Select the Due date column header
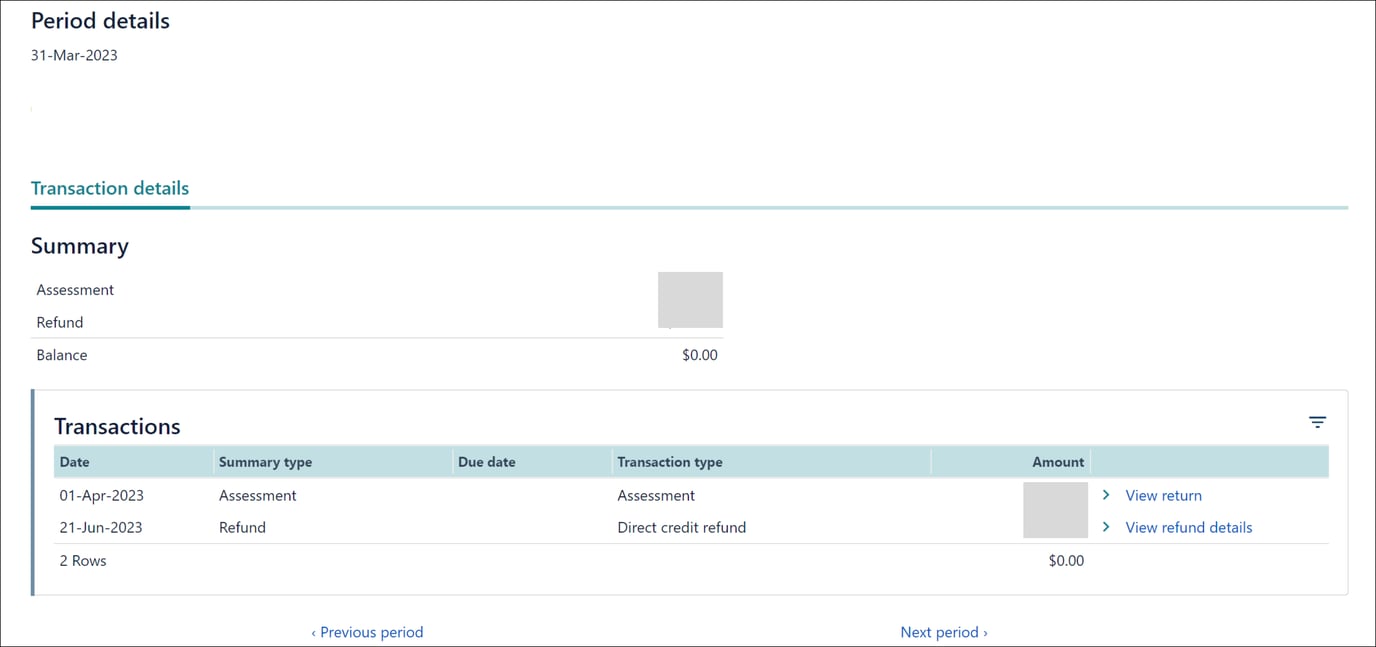Viewport: 1376px width, 647px height. tap(484, 462)
